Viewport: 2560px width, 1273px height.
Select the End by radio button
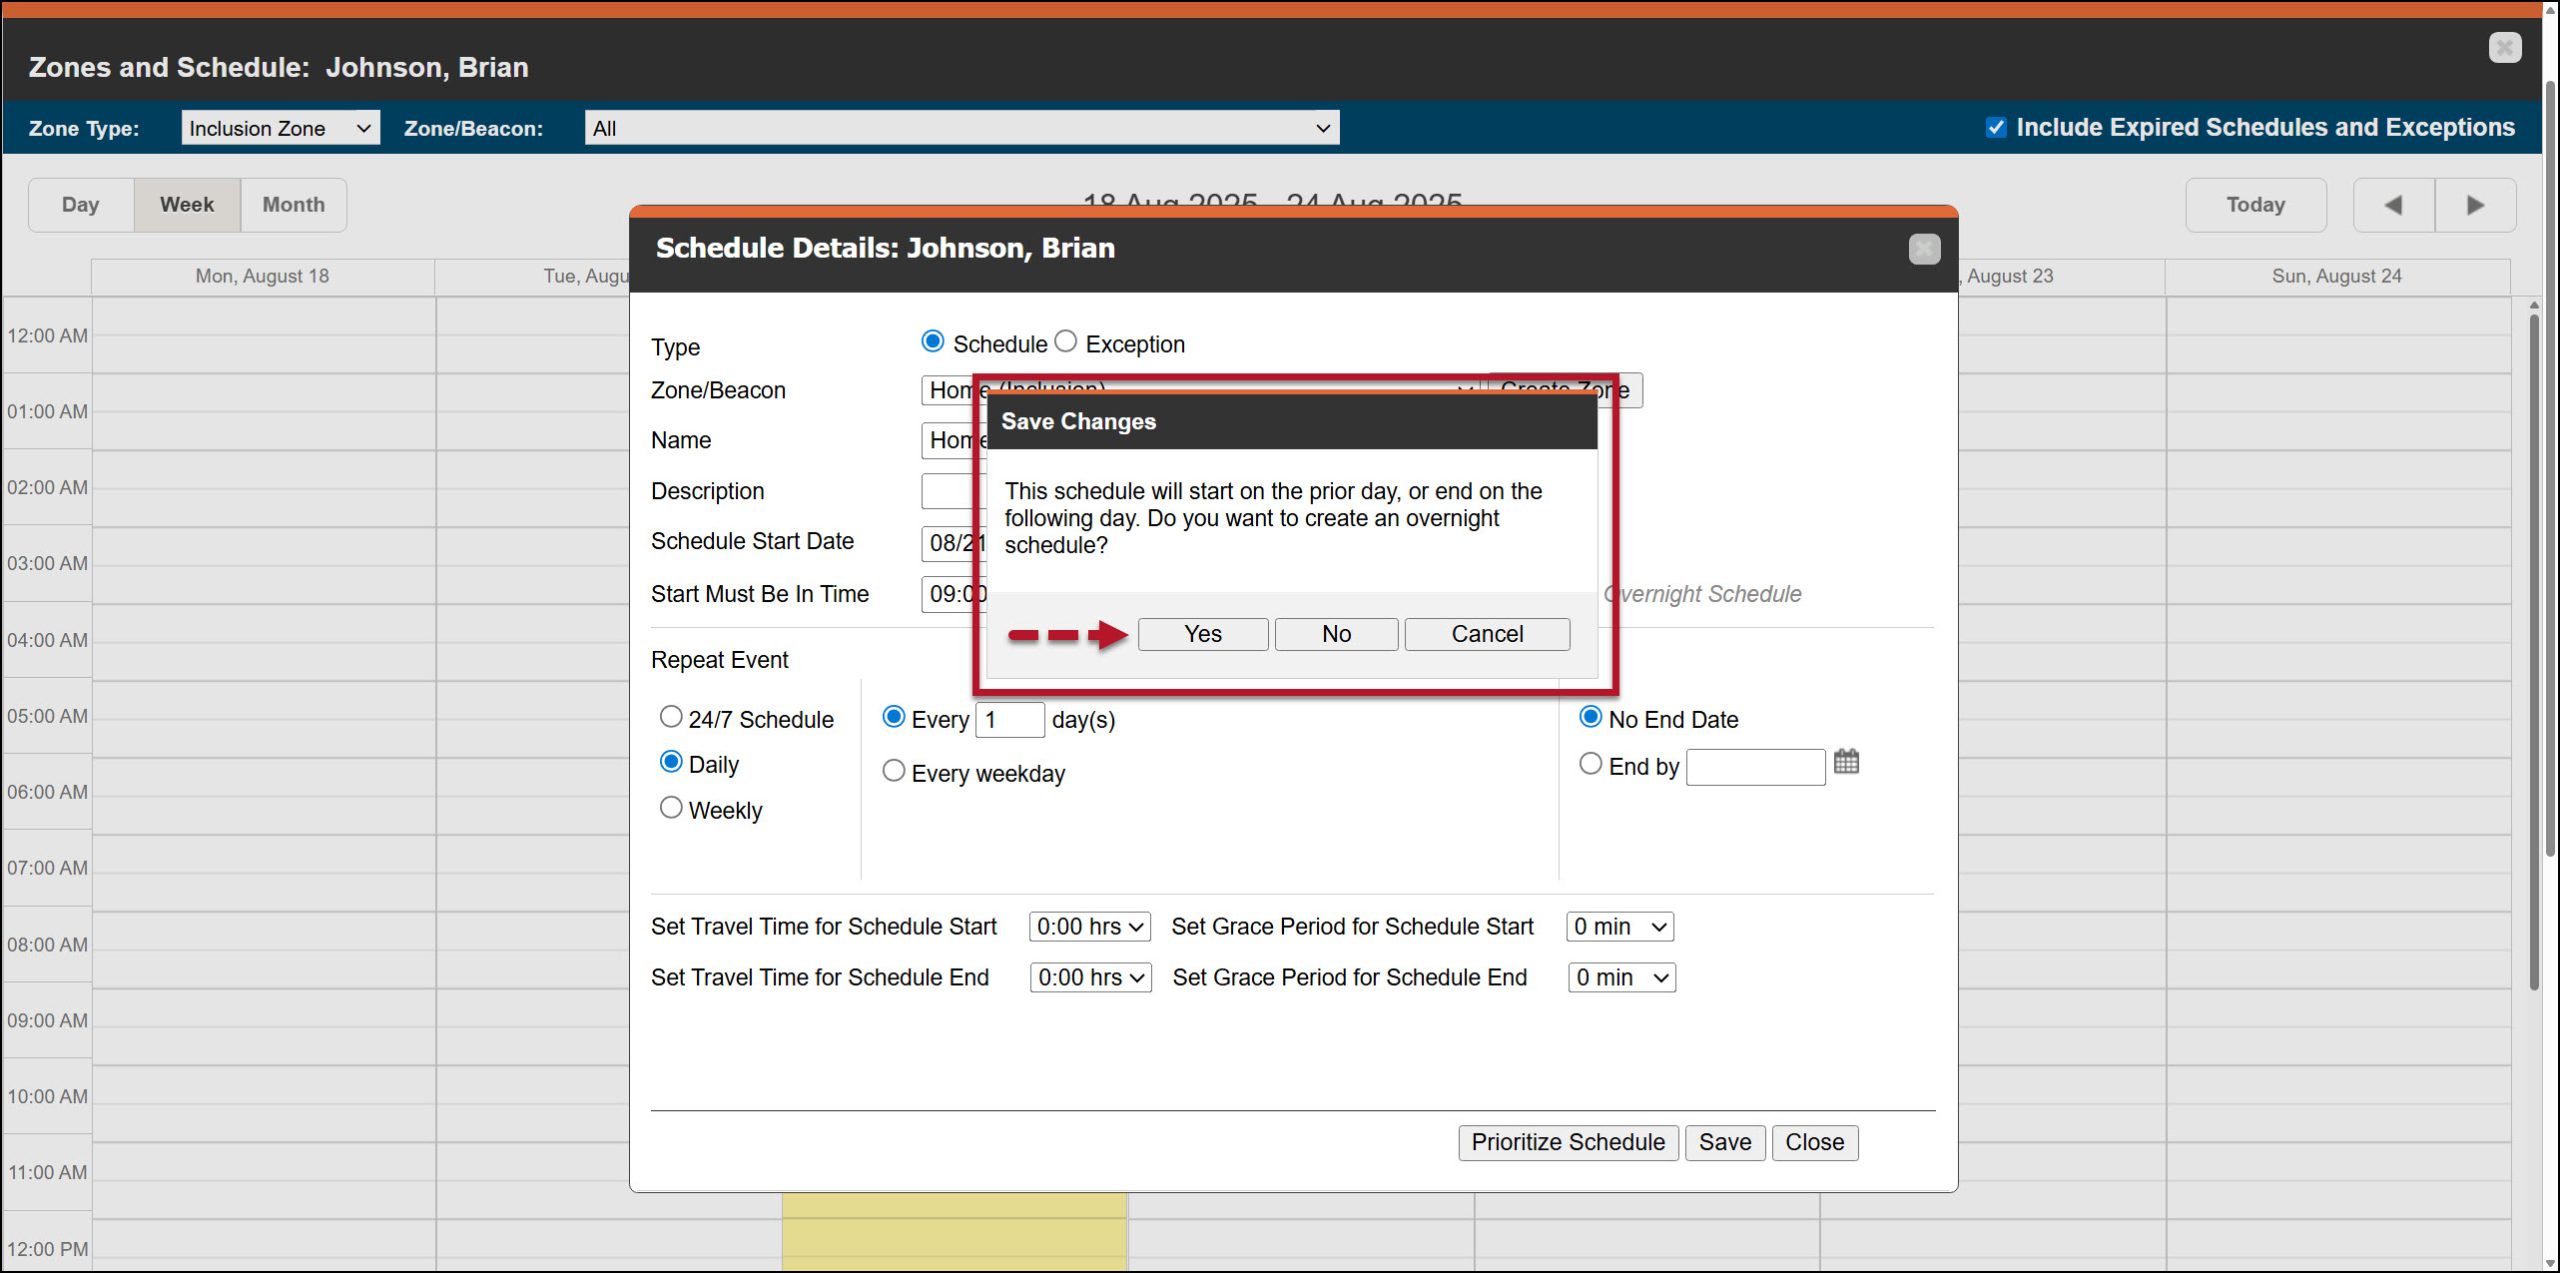coord(1590,764)
